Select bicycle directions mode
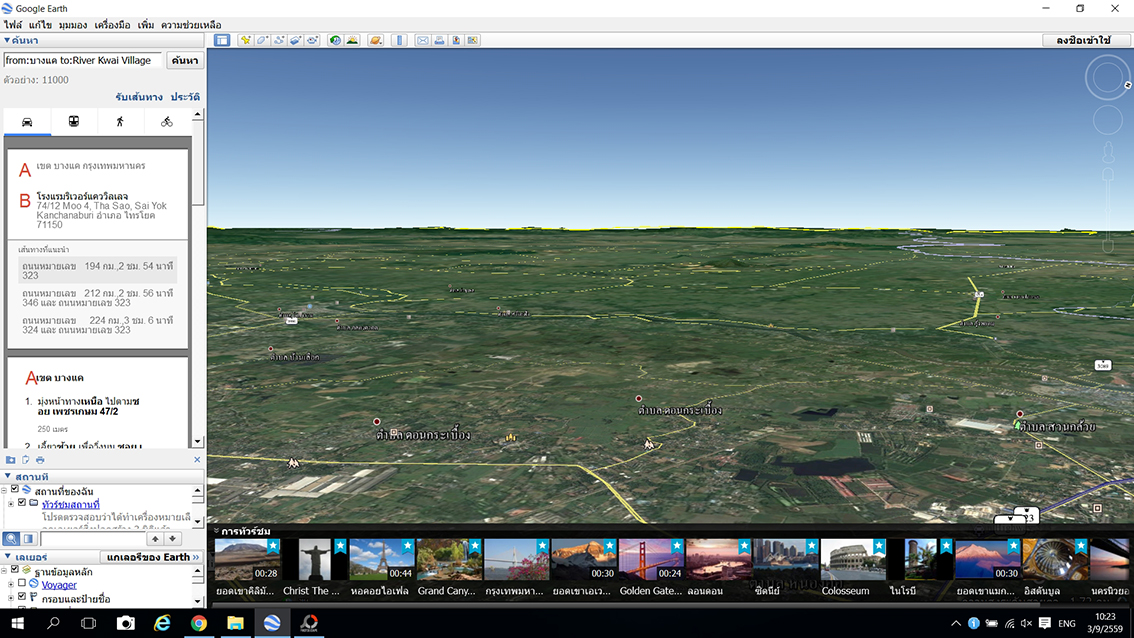The width and height of the screenshot is (1134, 638). pos(167,122)
